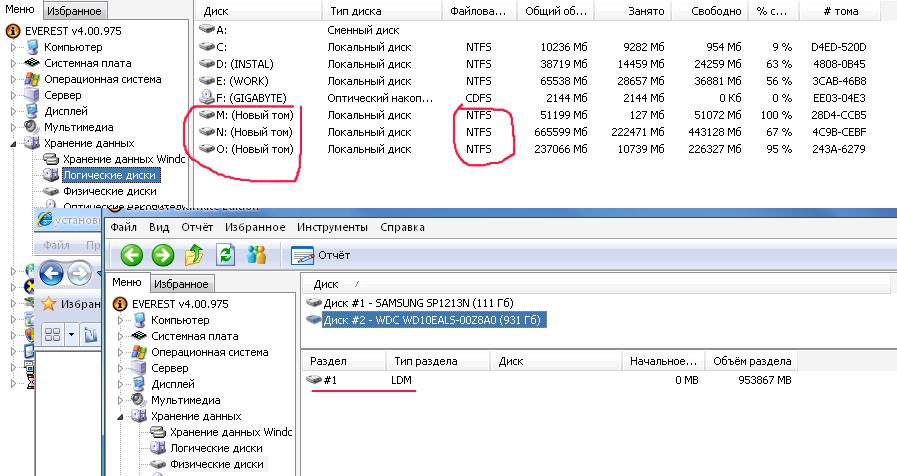The width and height of the screenshot is (897, 476).
Task: Select optical drive F: (GIGABYTE) icon
Action: (208, 98)
